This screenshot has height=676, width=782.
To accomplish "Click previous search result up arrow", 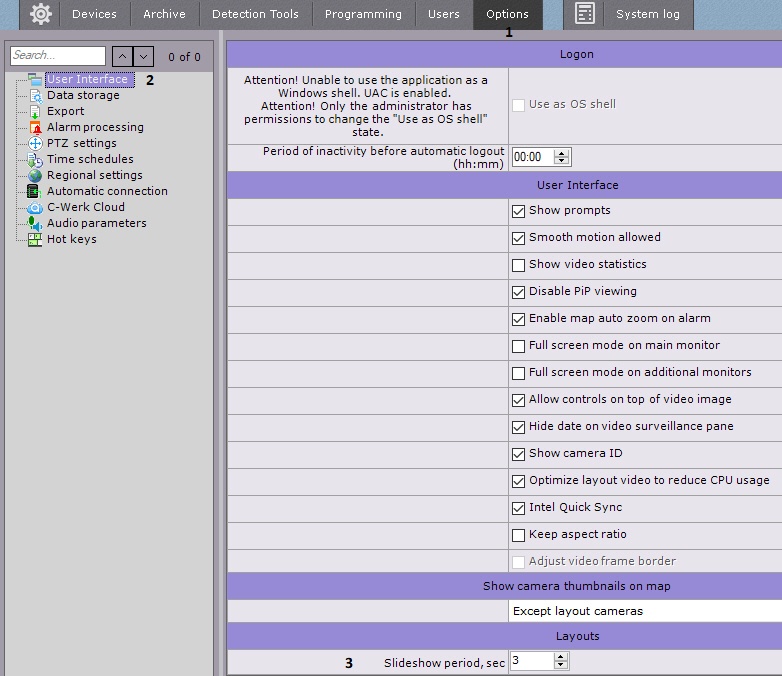I will tap(121, 57).
